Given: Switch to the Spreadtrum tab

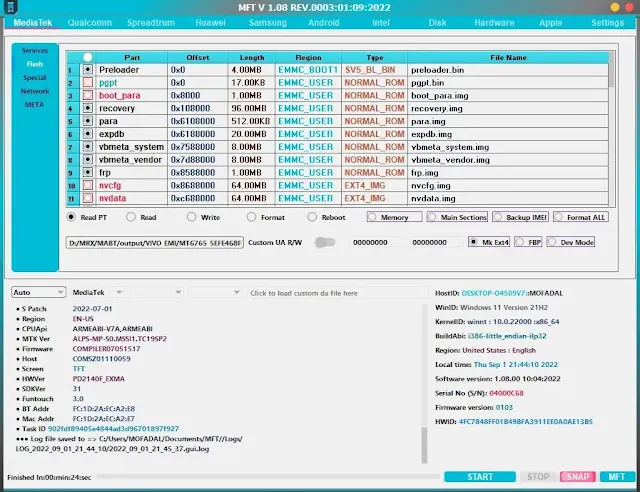Looking at the screenshot, I should [151, 23].
